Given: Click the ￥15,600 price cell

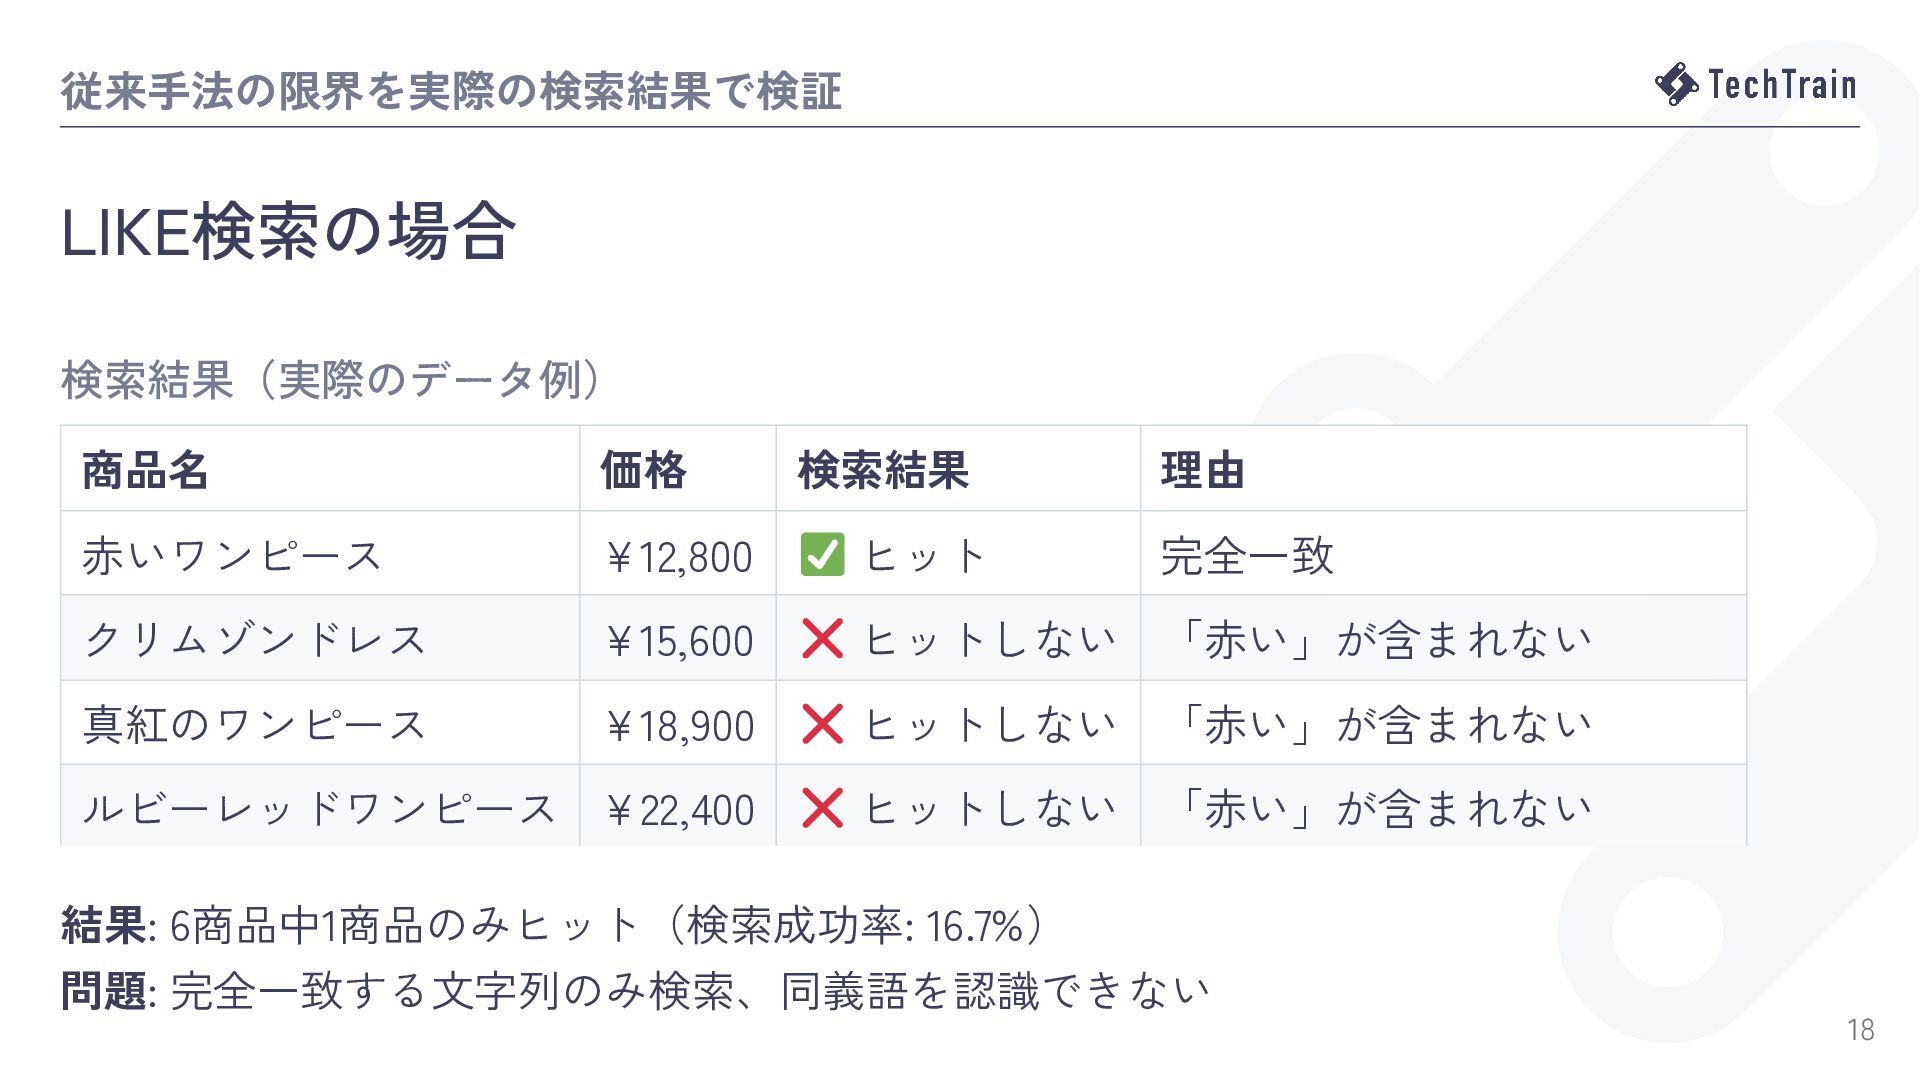Looking at the screenshot, I should 678,639.
